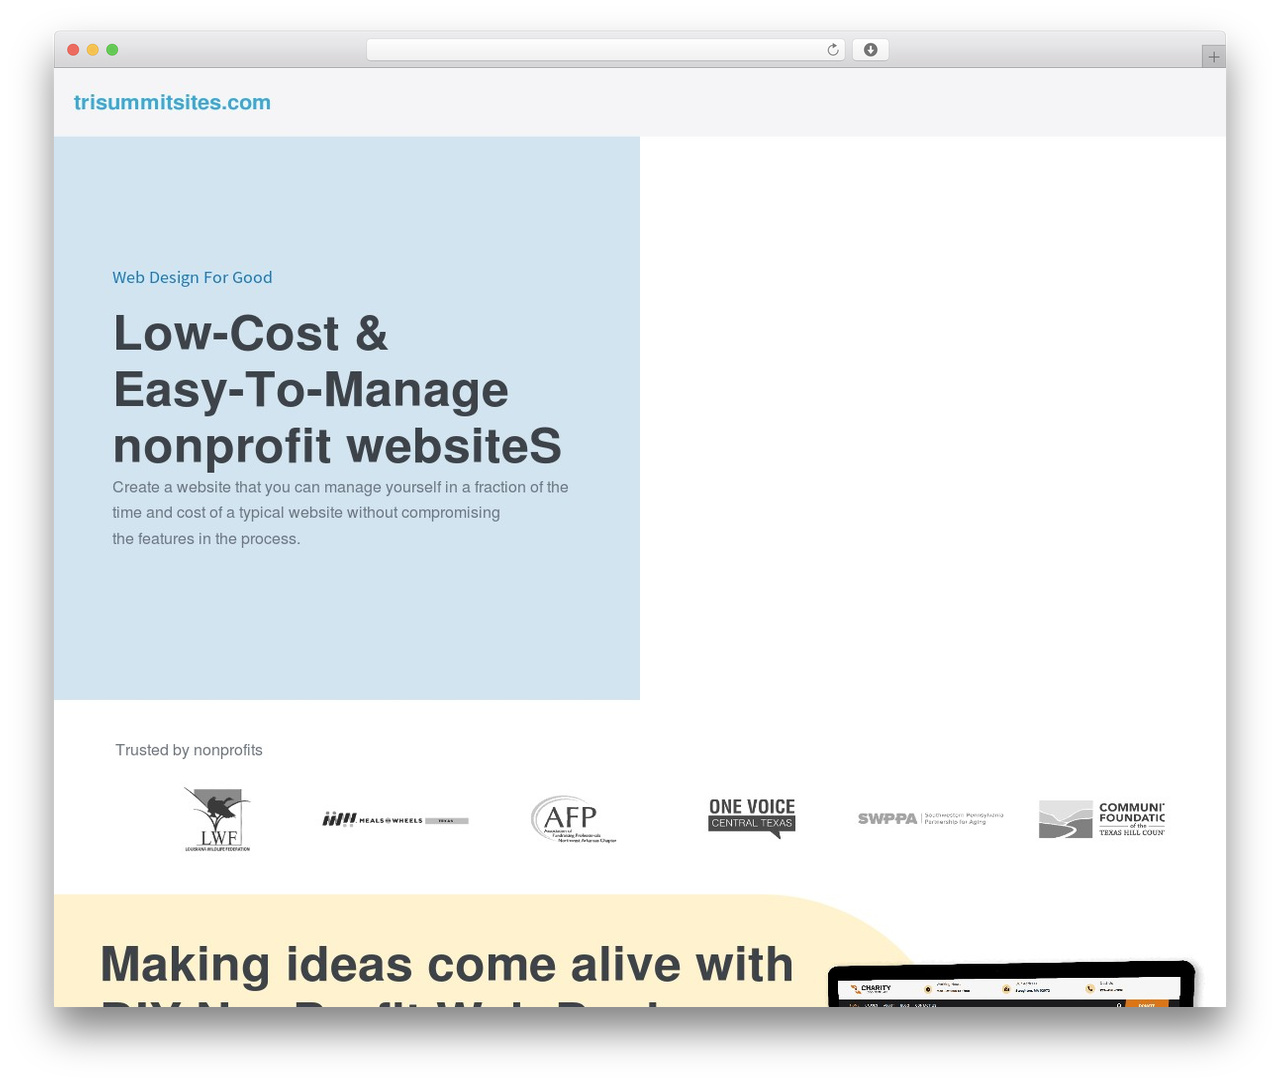This screenshot has height=1084, width=1280.
Task: Open the trisummitsites.com site logo link
Action: pos(172,102)
